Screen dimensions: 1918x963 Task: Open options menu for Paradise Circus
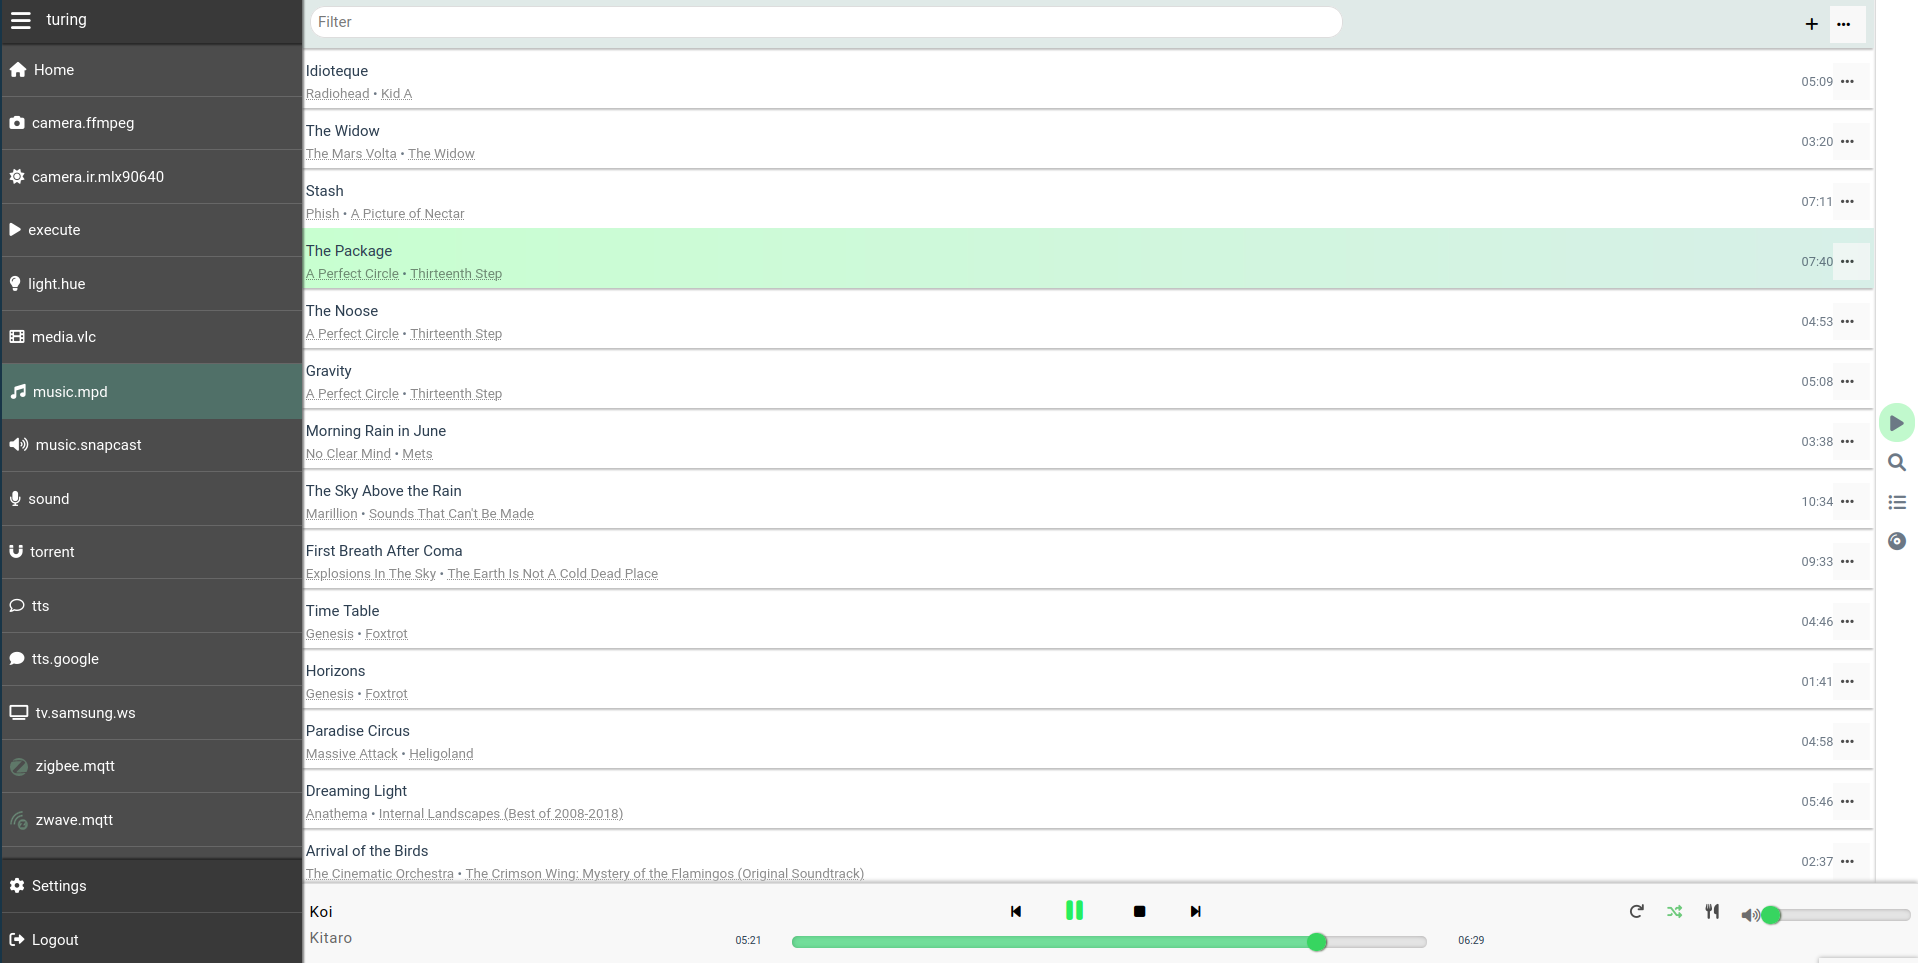(x=1848, y=741)
